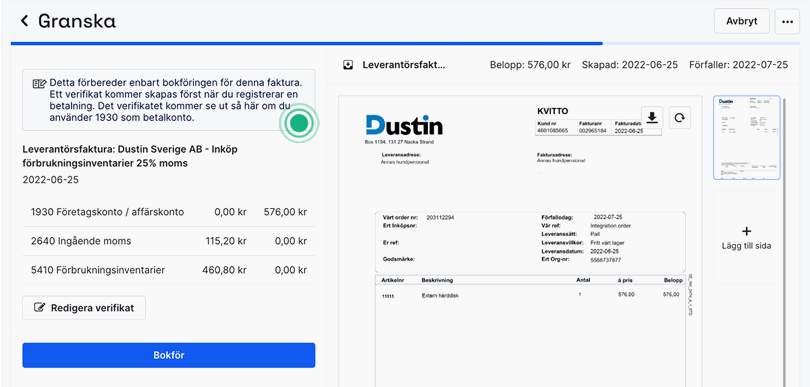The image size is (810, 387).
Task: Rotate the document with the rotate icon
Action: 680,118
